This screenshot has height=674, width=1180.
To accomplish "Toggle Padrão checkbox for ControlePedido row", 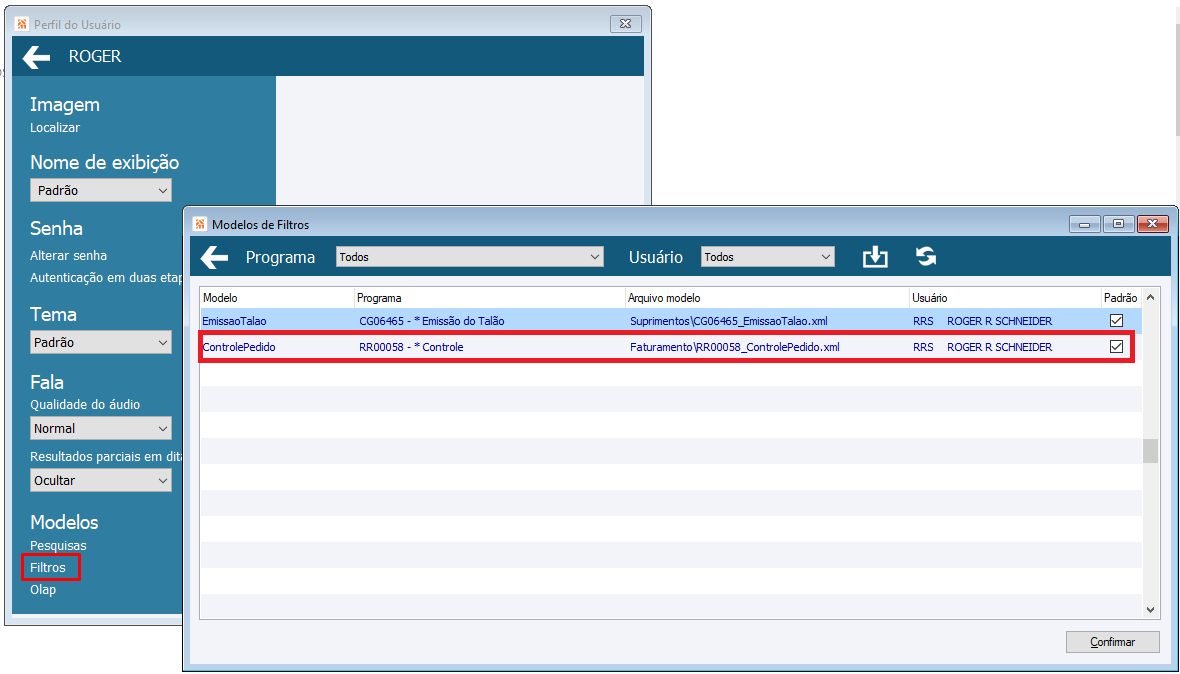I will [x=1116, y=347].
